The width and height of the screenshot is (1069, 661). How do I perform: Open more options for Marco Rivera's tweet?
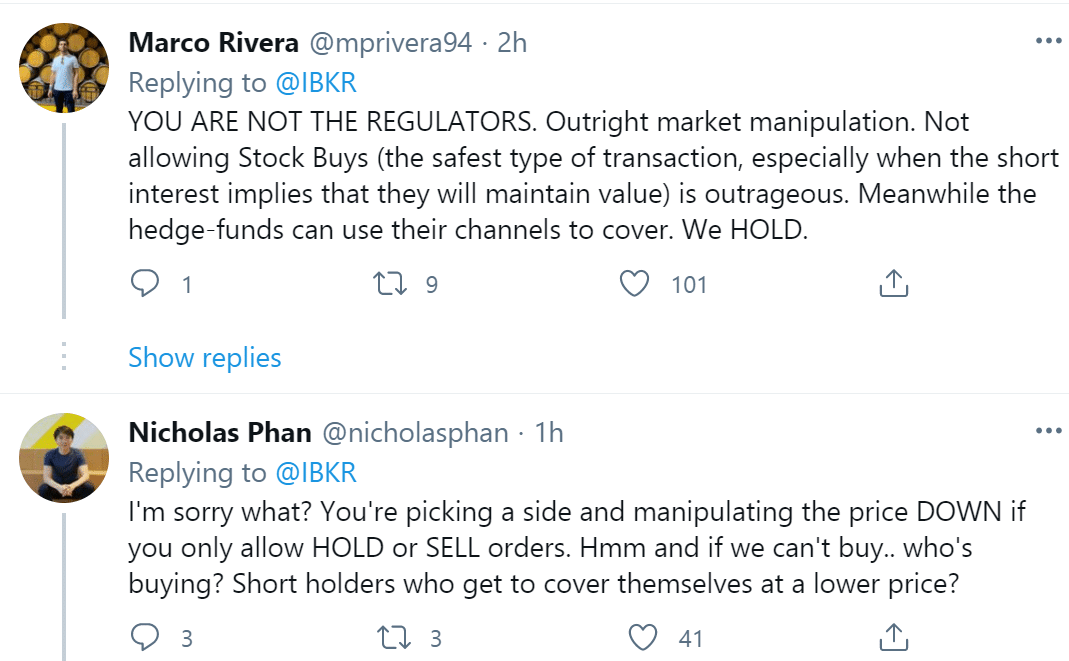coord(1047,41)
